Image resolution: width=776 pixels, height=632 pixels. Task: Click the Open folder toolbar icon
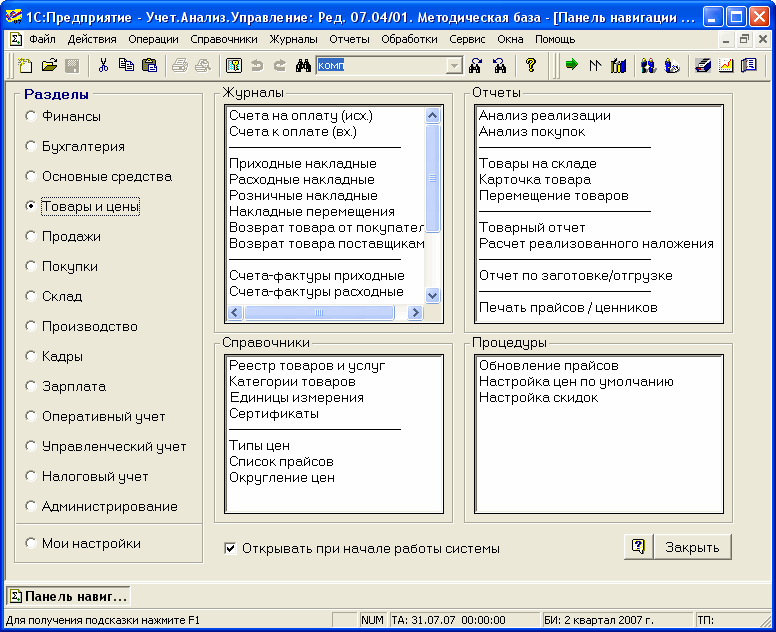coord(49,65)
